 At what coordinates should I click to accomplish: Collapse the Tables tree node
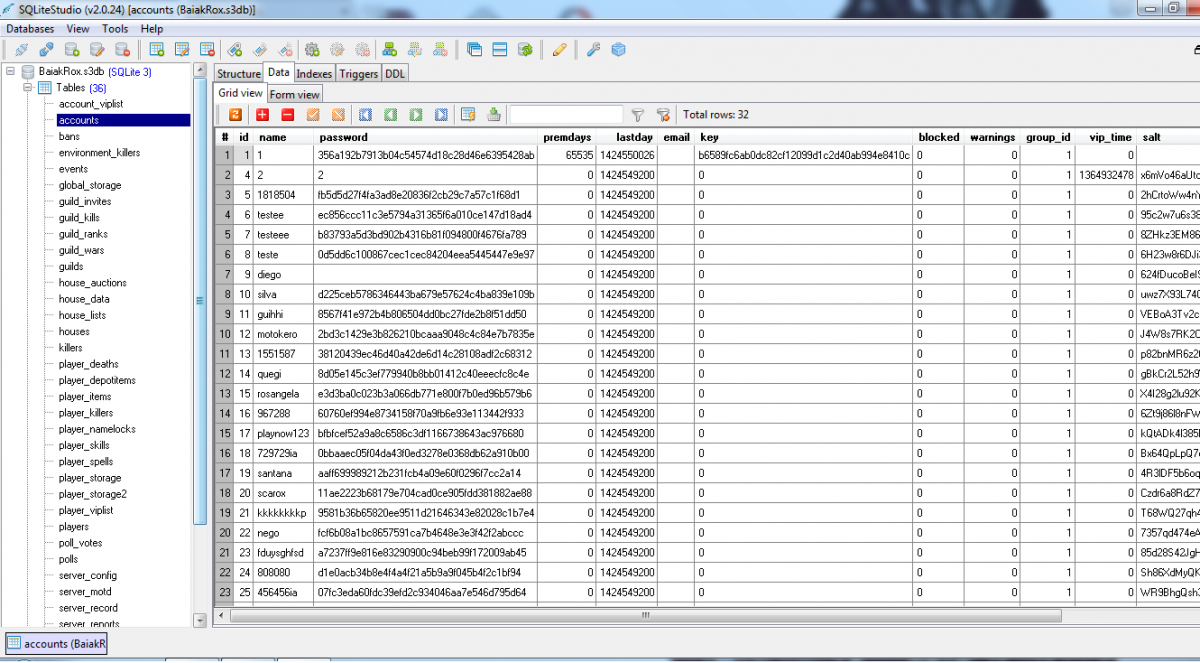click(x=29, y=88)
